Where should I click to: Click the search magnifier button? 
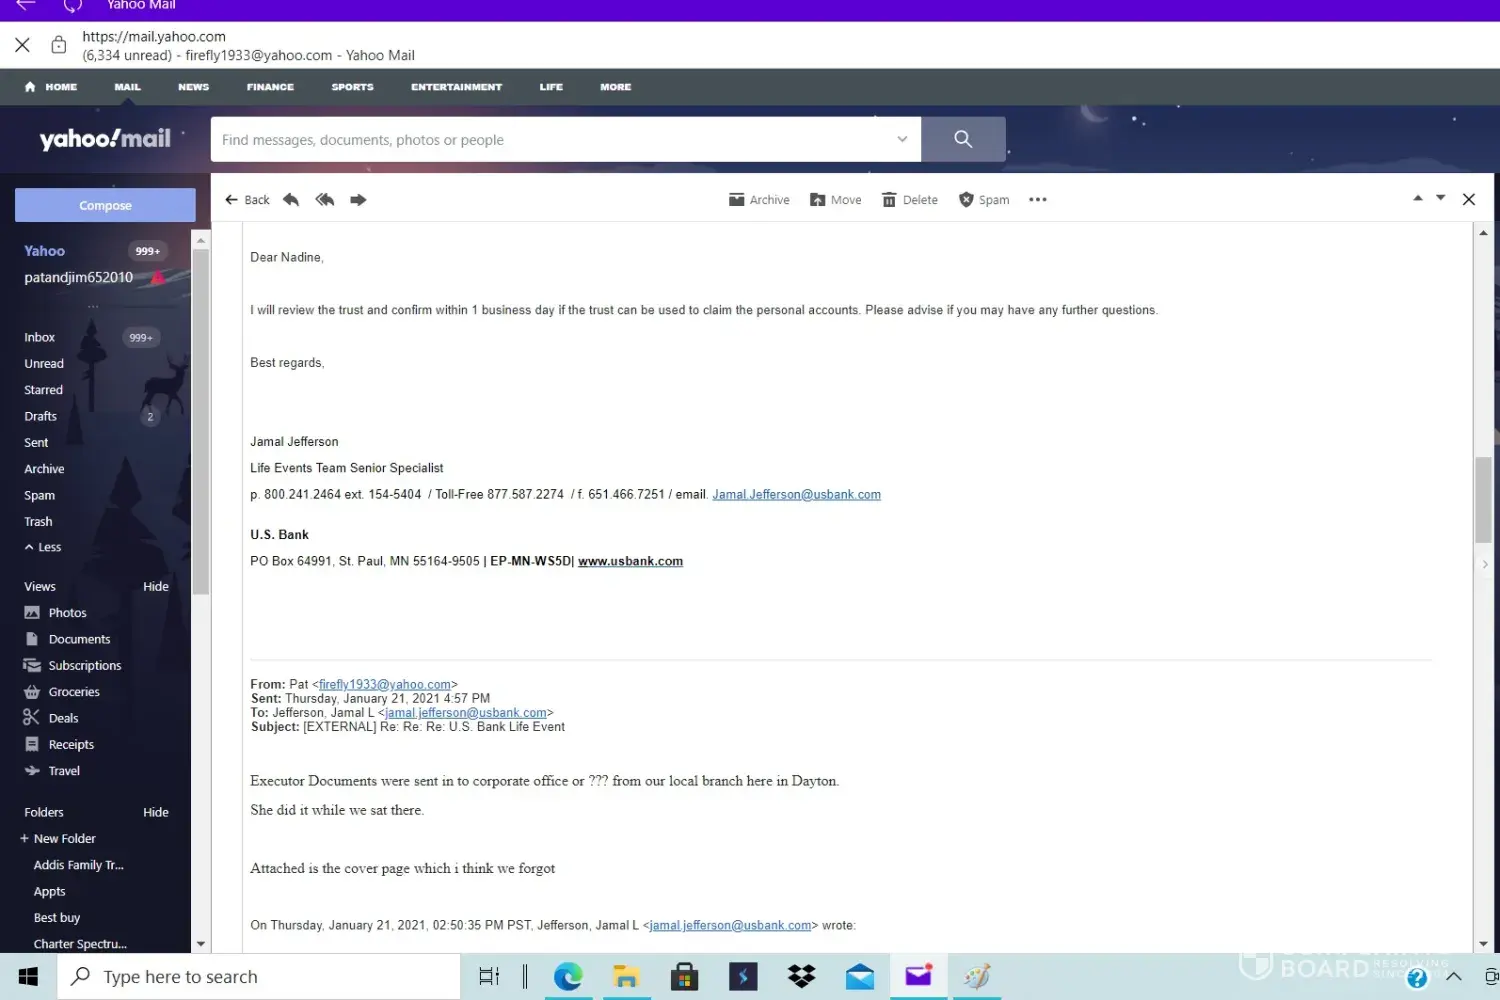[963, 139]
